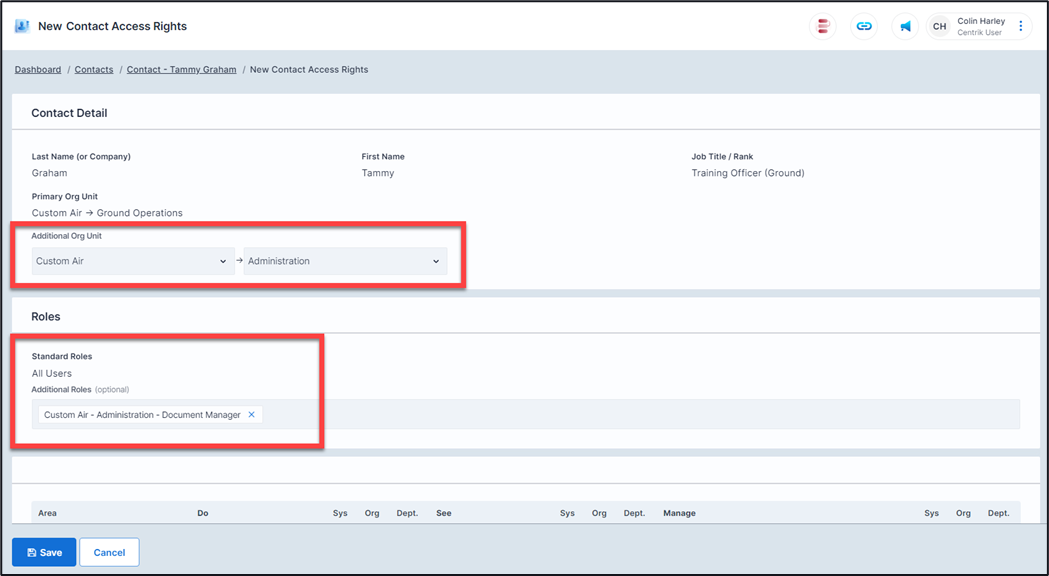Click the See column header
This screenshot has height=576, width=1049.
click(444, 513)
